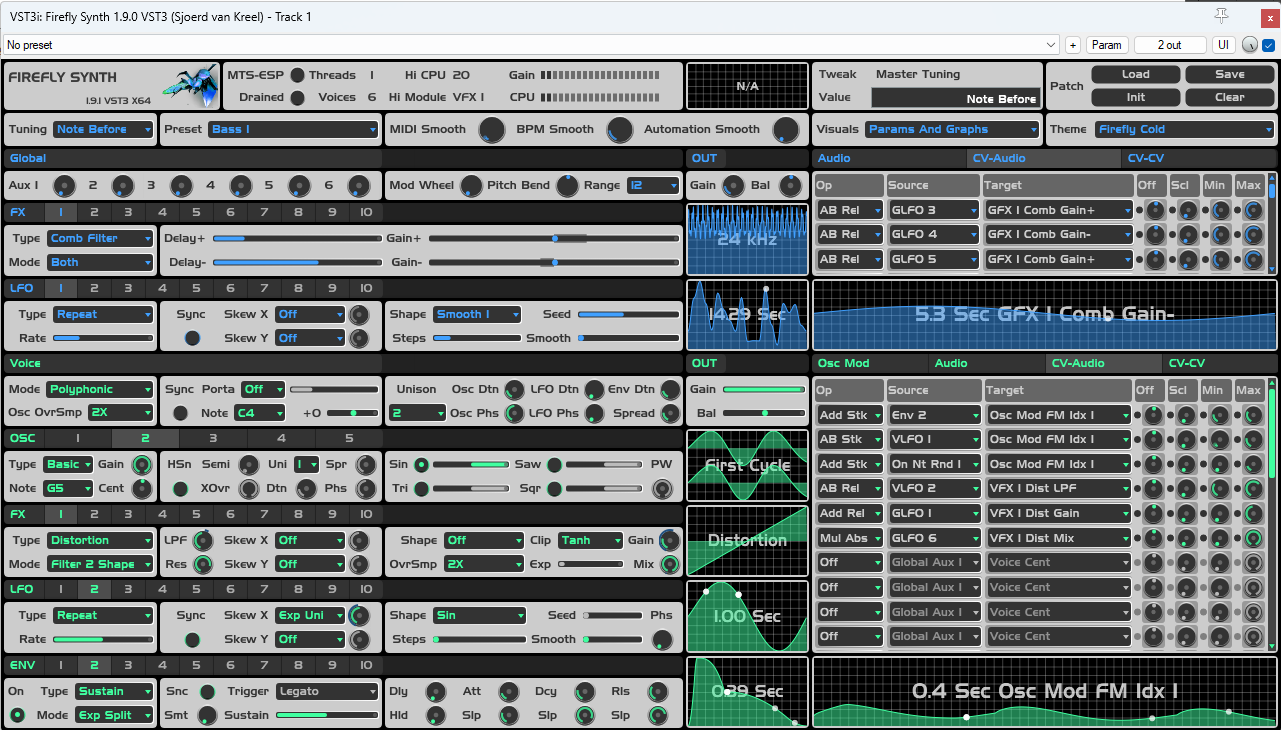Click the Distortion graph thumbnail
This screenshot has width=1281, height=730.
click(747, 540)
